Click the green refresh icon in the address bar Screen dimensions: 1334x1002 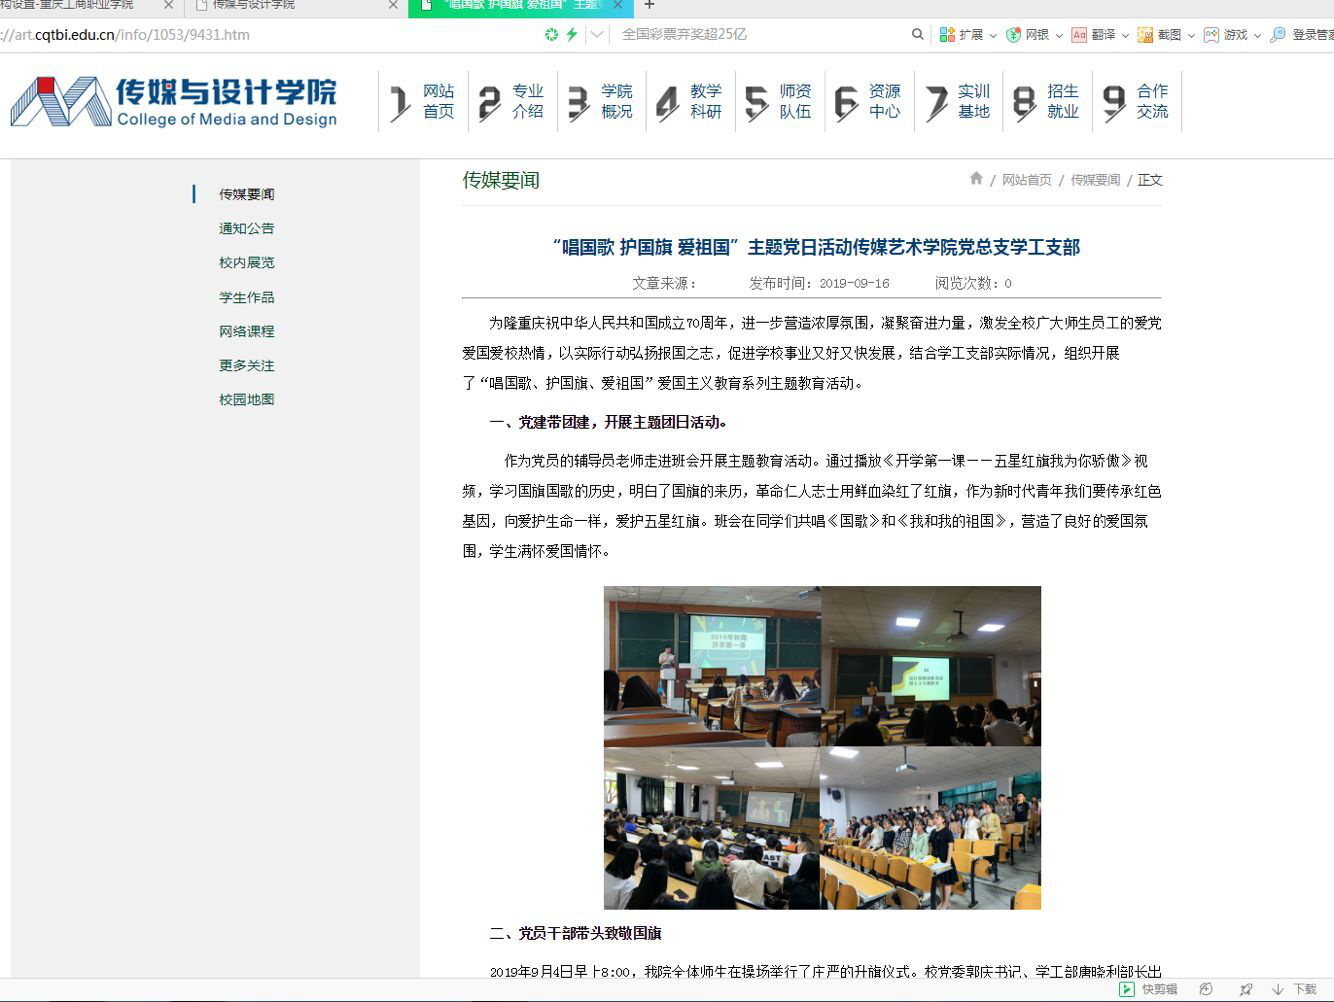pyautogui.click(x=551, y=34)
